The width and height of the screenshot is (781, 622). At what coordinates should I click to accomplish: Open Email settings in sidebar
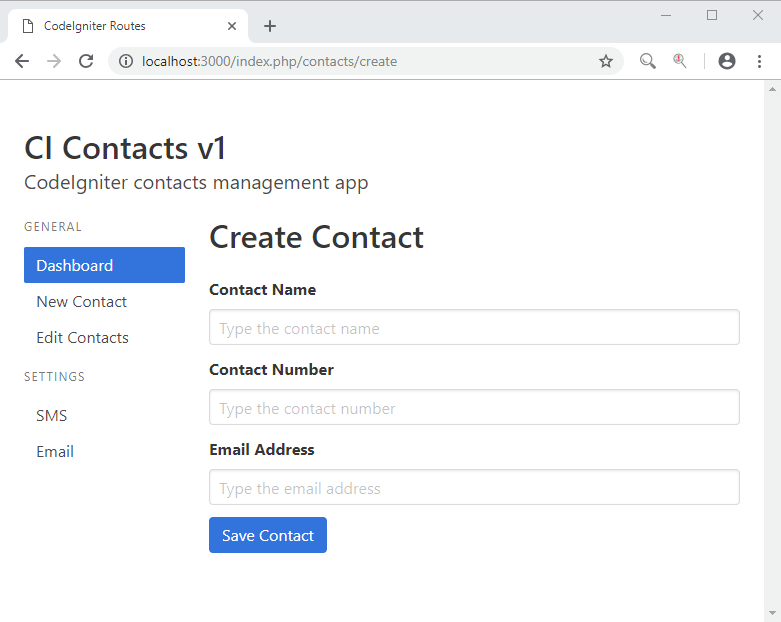pyautogui.click(x=55, y=451)
